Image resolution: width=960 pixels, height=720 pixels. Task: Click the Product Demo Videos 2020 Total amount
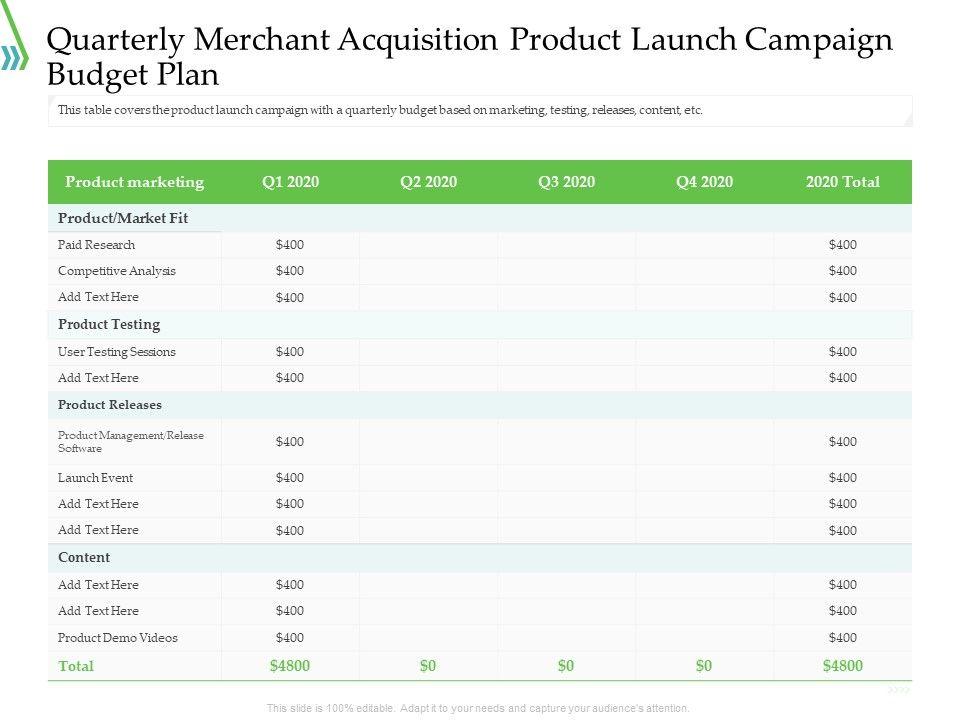pos(842,638)
